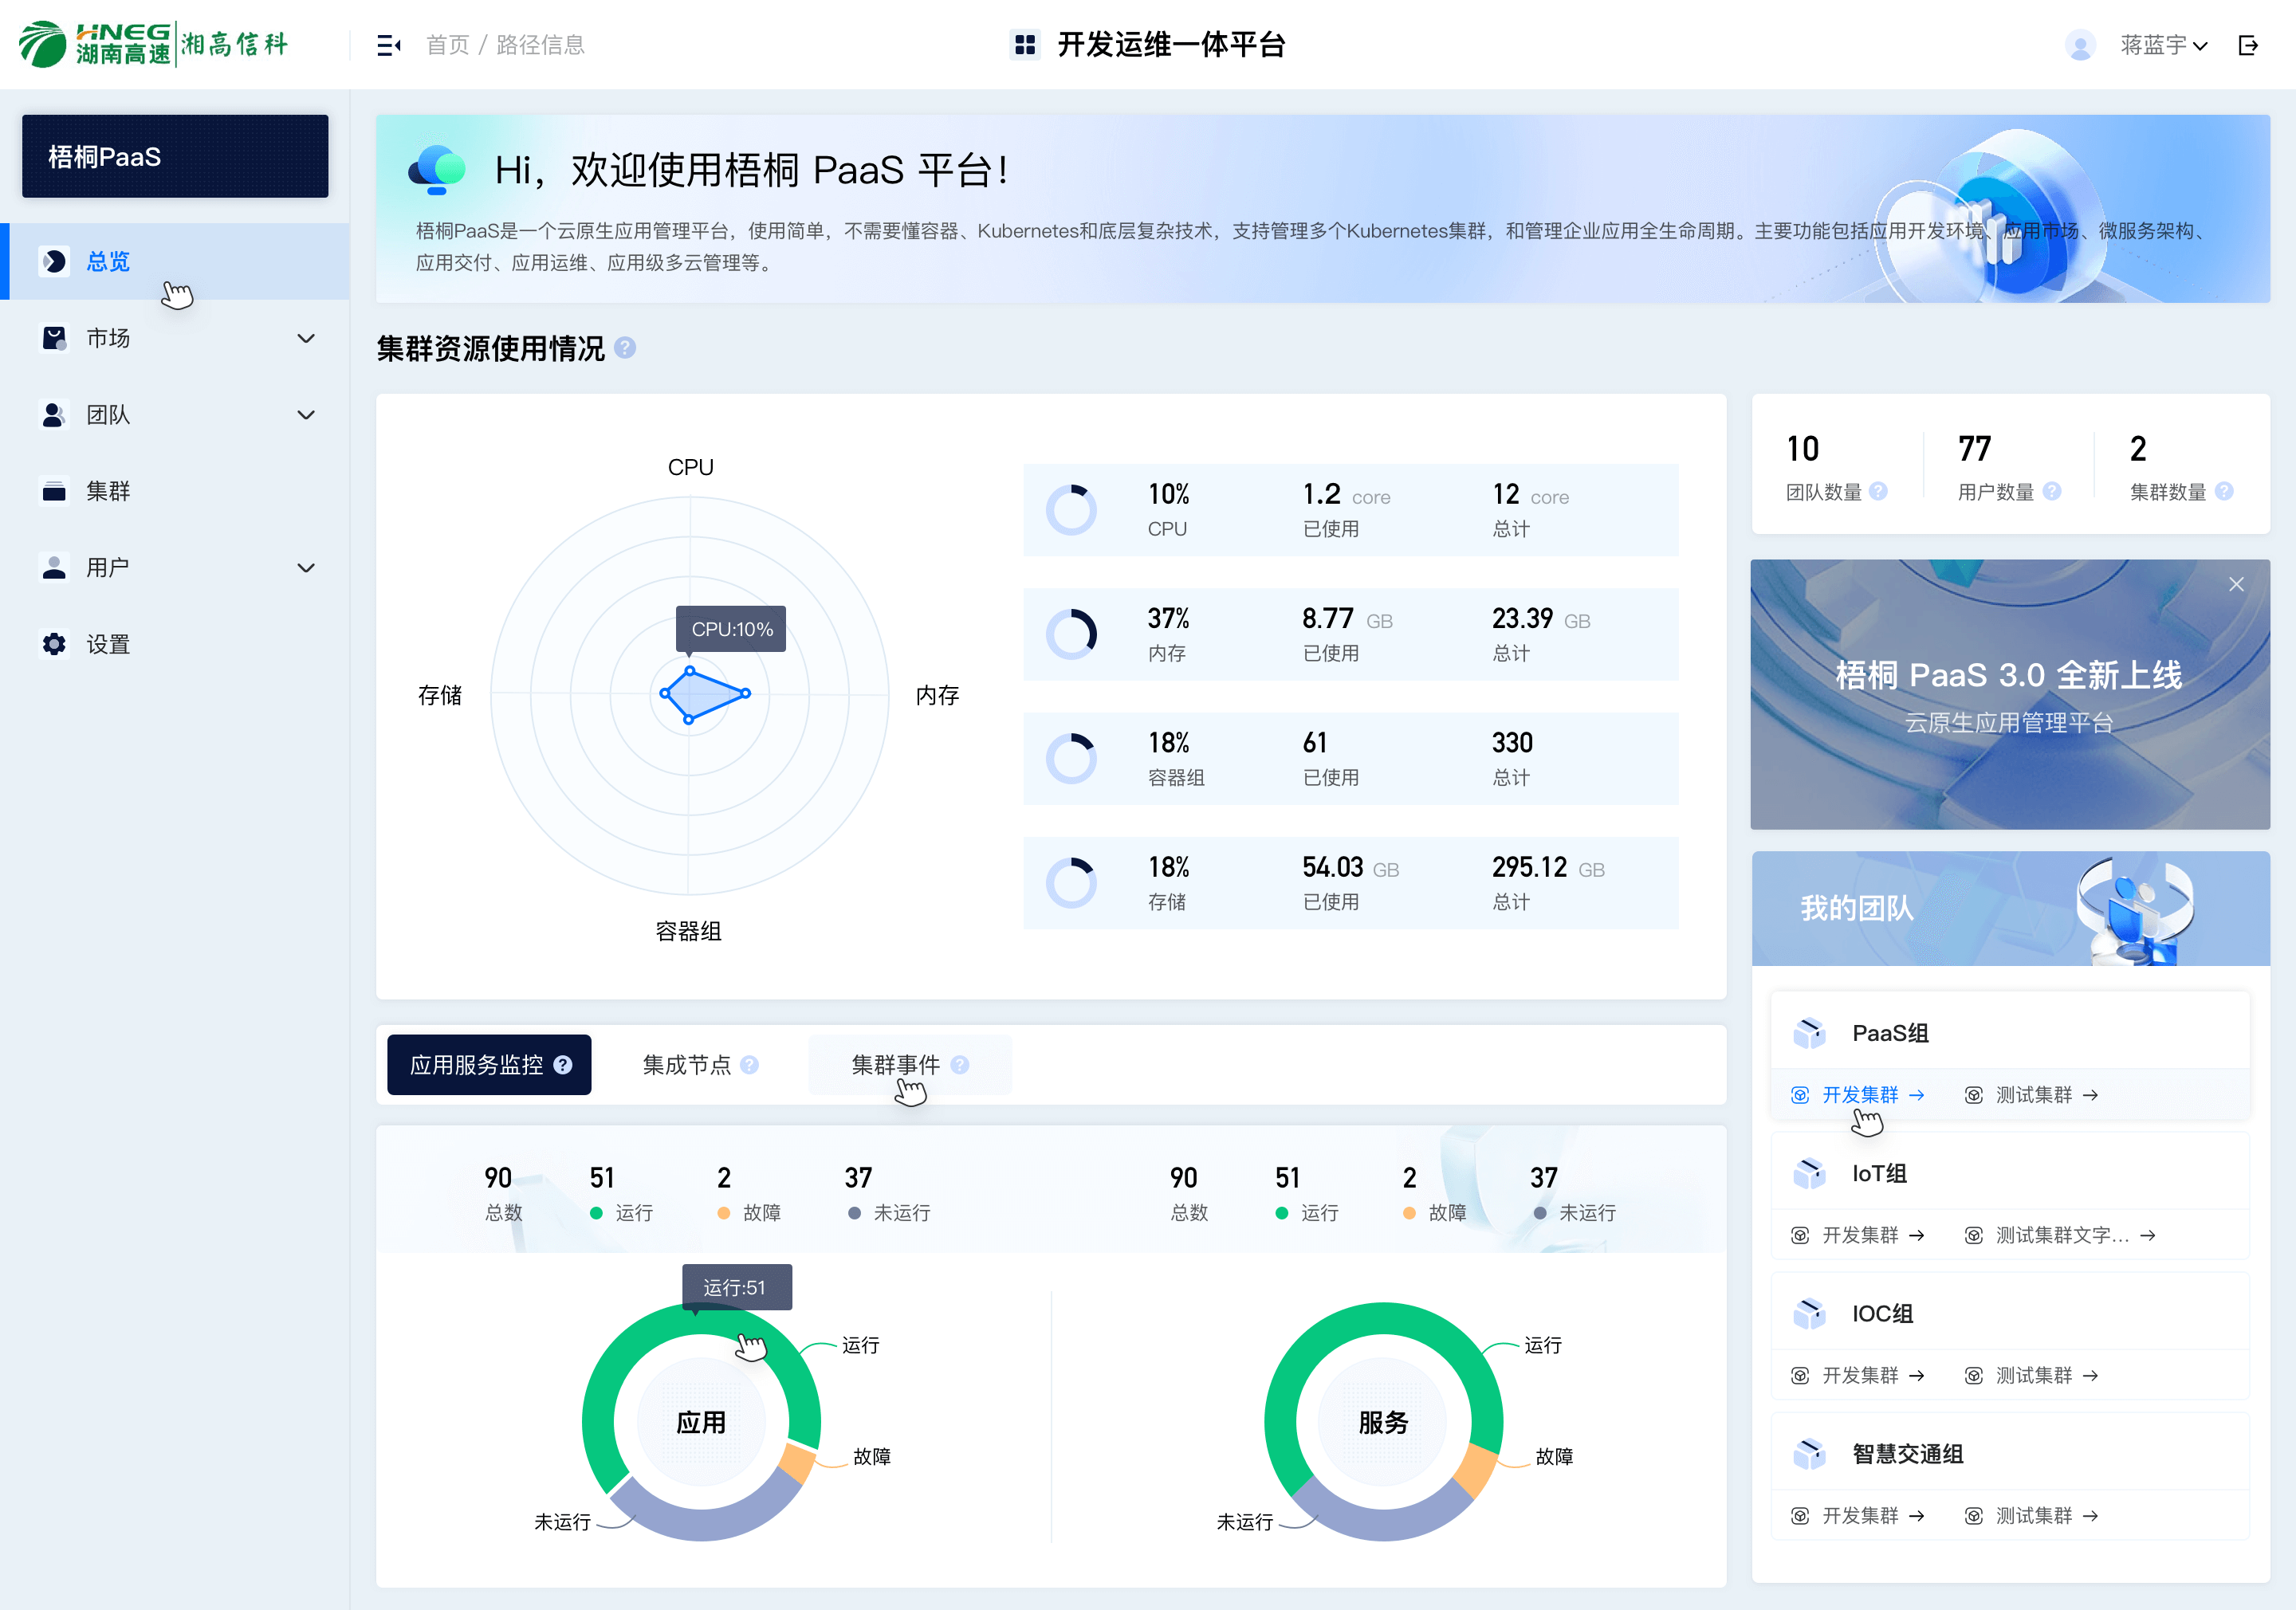Select the 集群 sidebar icon

[x=54, y=491]
